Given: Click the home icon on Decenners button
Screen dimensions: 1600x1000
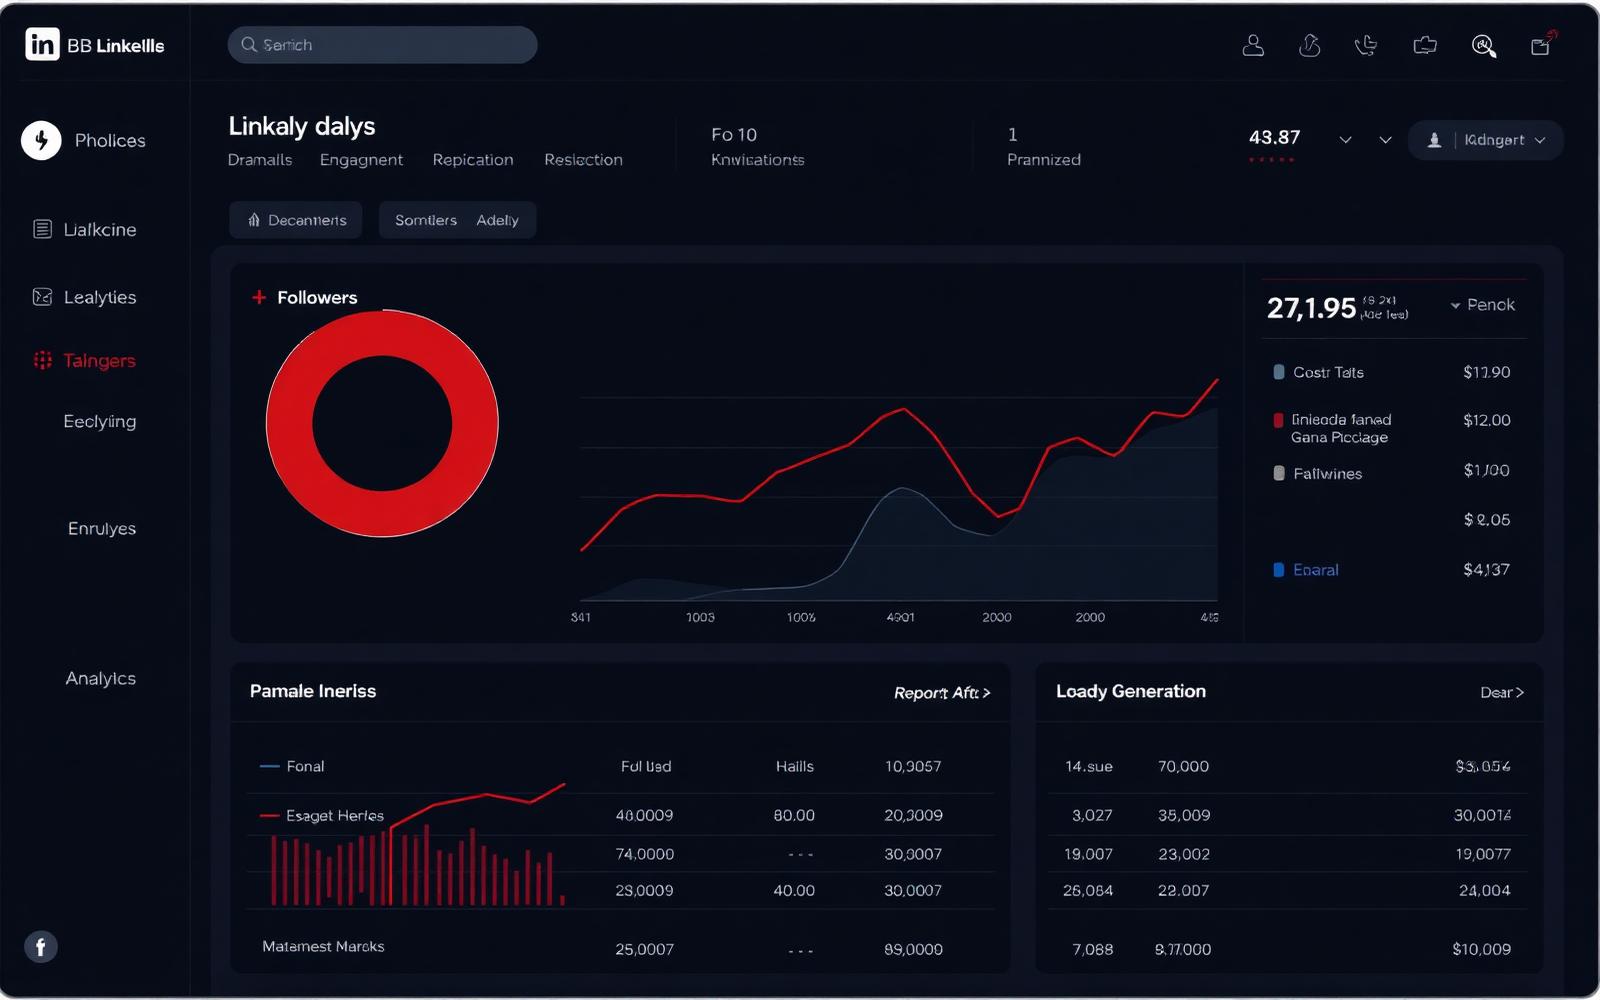Looking at the screenshot, I should click(254, 220).
